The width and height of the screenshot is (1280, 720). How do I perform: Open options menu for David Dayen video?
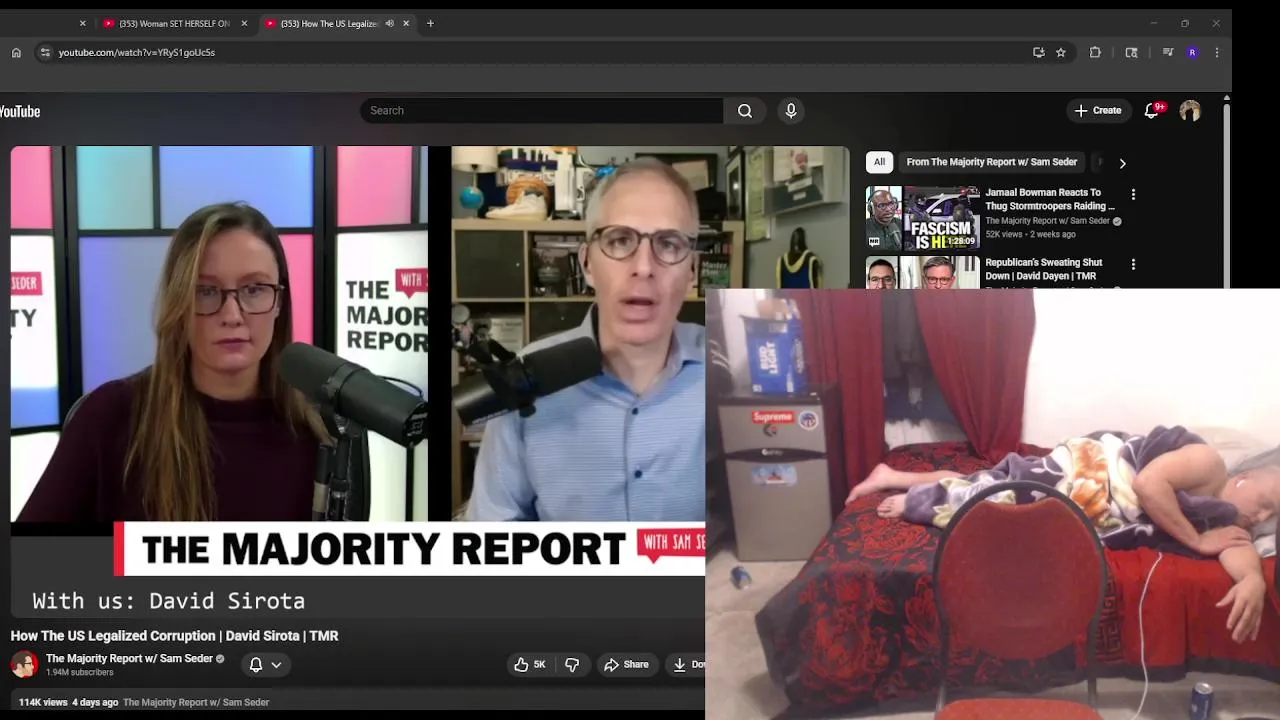1133,264
